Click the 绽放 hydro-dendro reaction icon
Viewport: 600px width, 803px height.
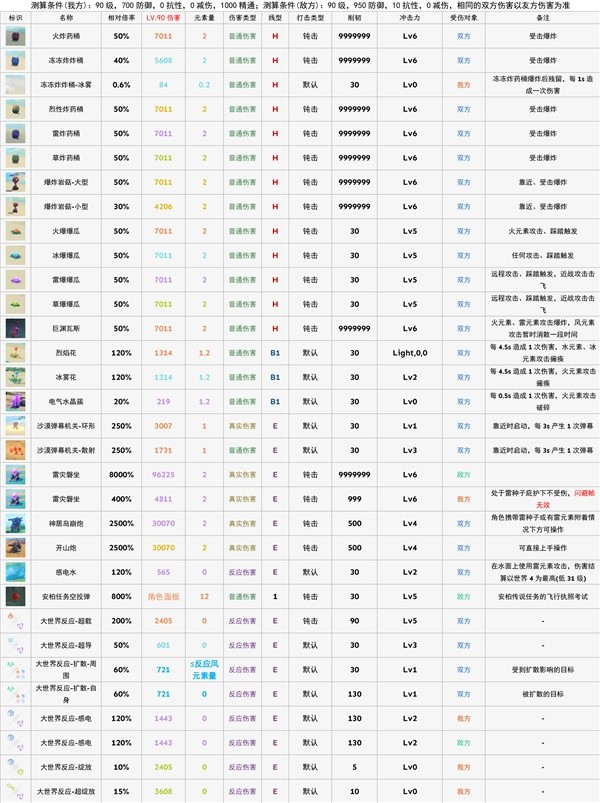pos(15,767)
